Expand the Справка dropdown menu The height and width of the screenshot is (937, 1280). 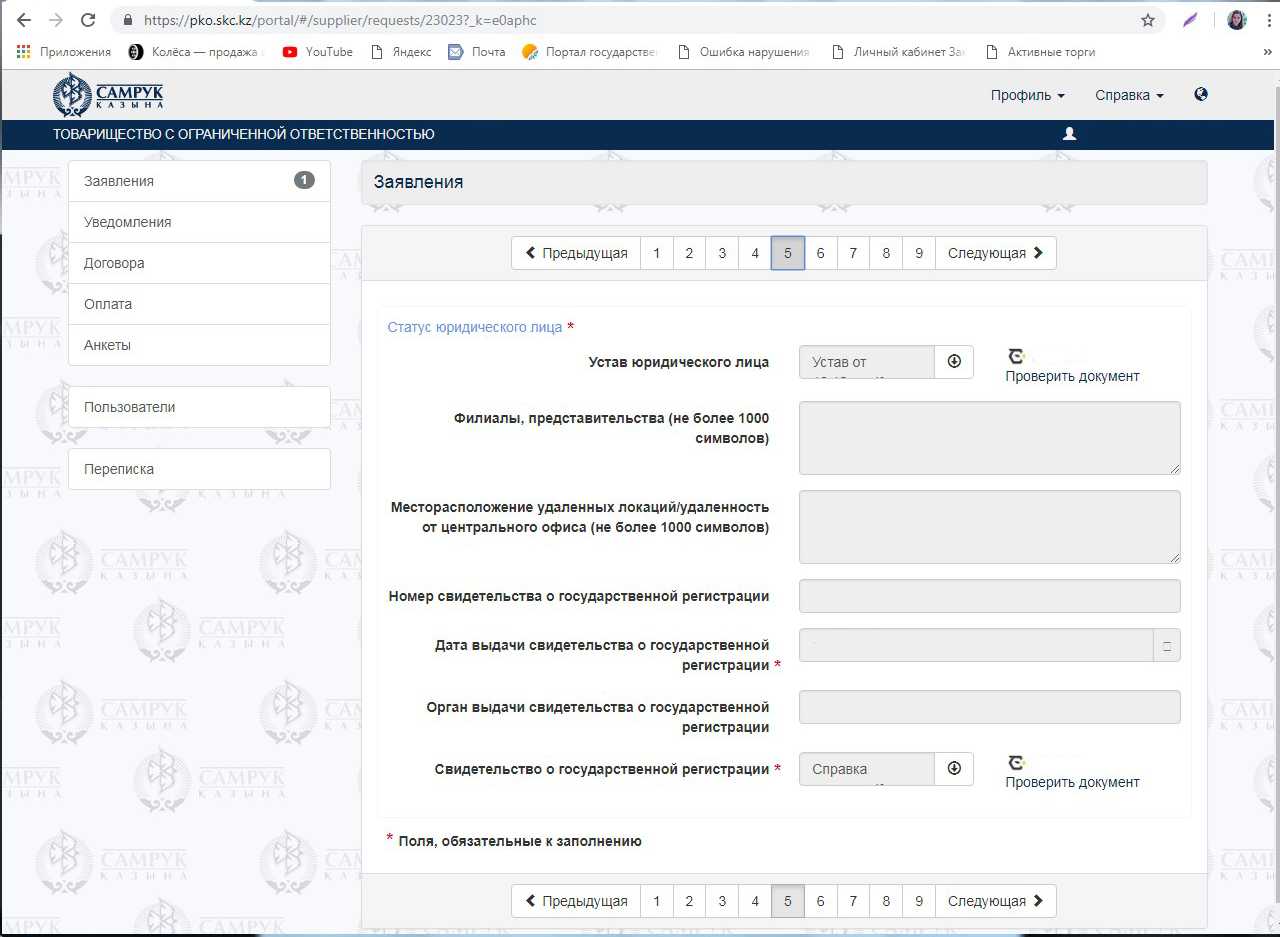pos(1129,95)
